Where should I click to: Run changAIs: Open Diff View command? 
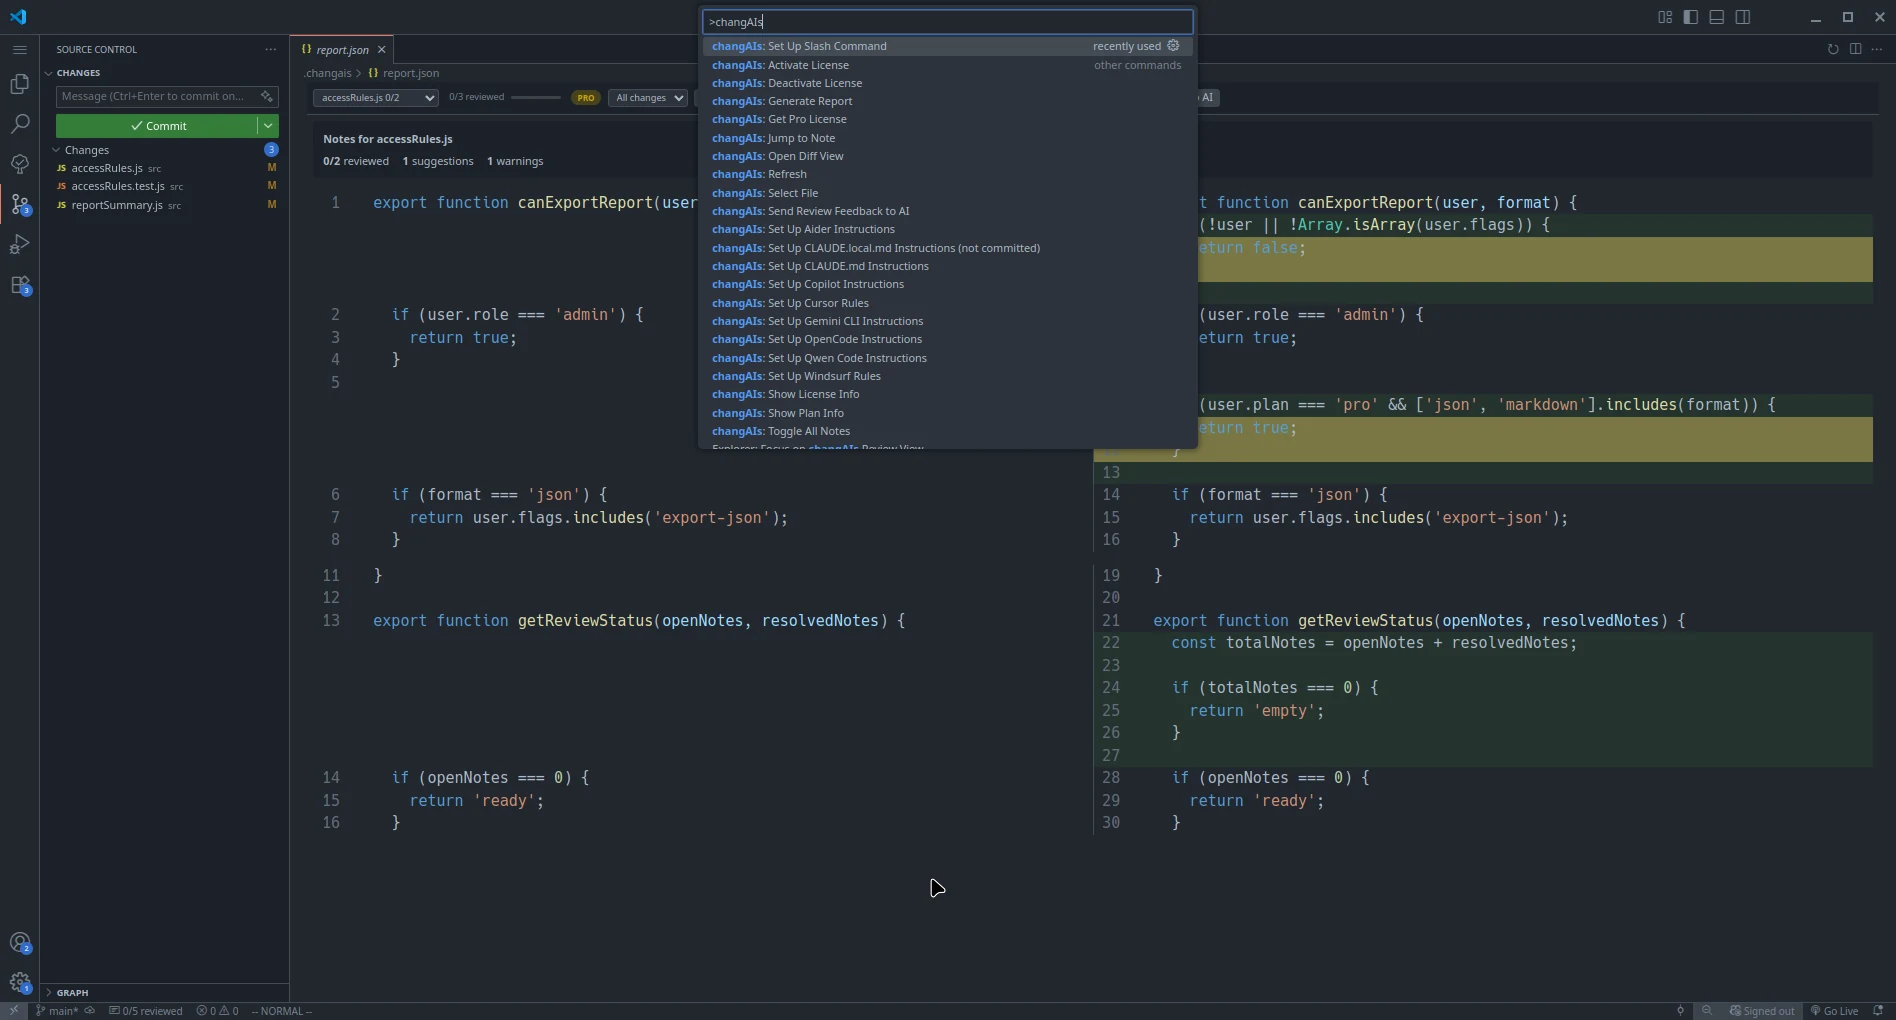[947, 156]
